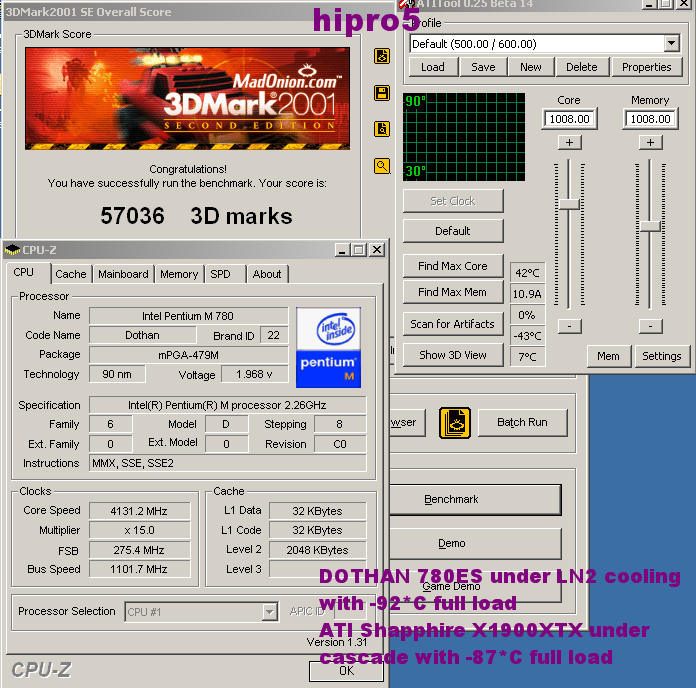The image size is (696, 688).
Task: Click the CPU-Z chip icon in title bar
Action: 12,250
